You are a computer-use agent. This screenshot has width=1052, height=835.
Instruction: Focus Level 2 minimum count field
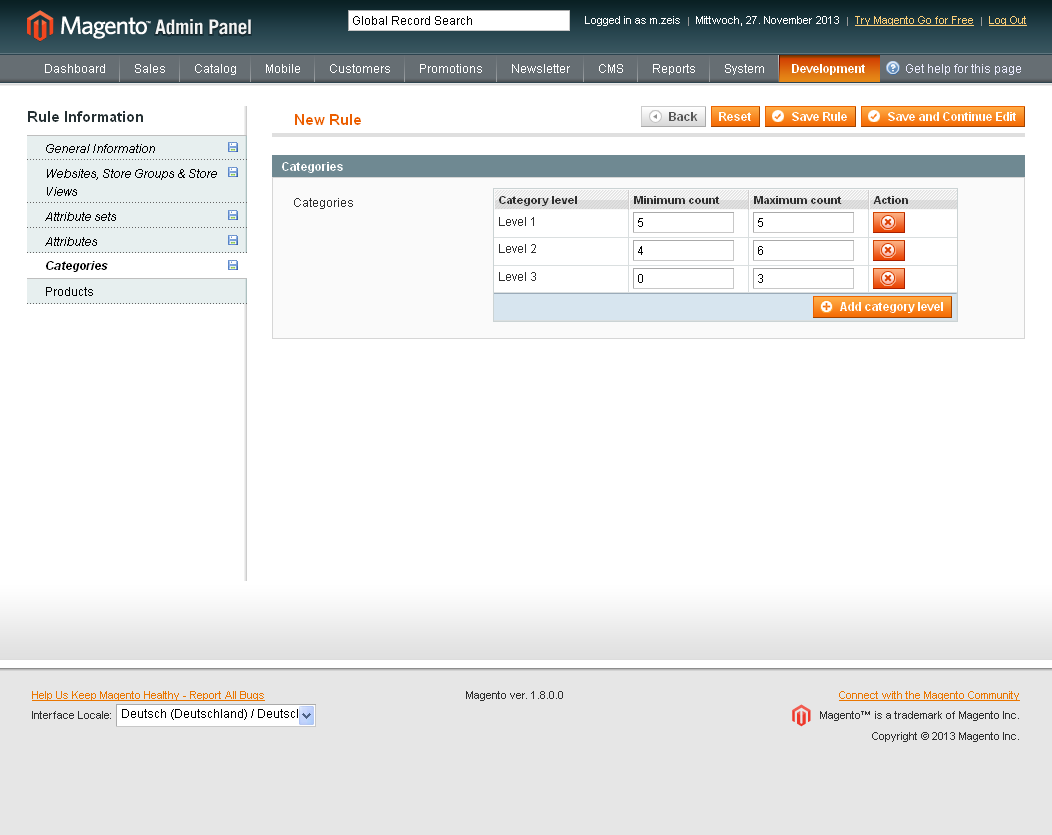tap(683, 250)
